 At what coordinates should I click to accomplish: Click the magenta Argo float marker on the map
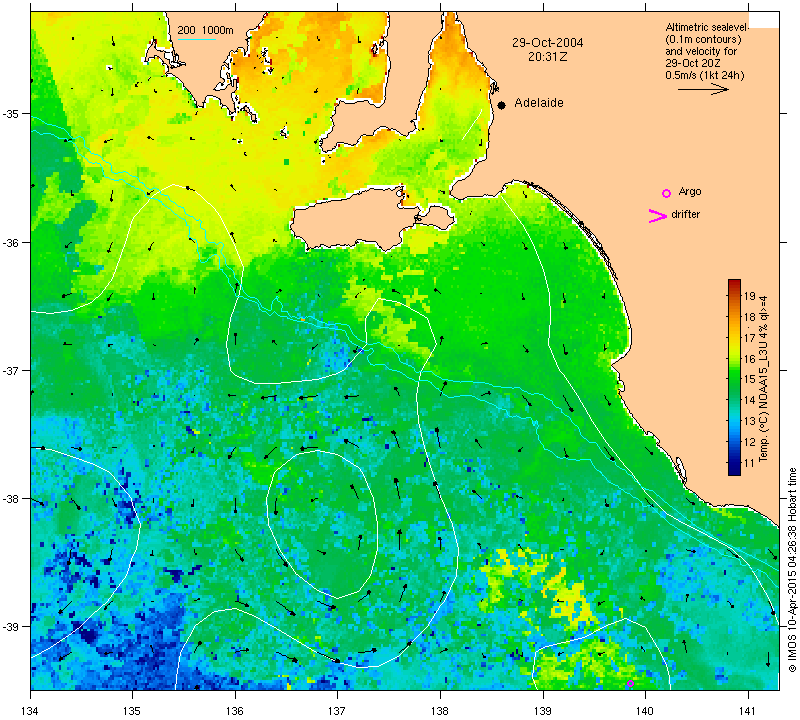630,683
